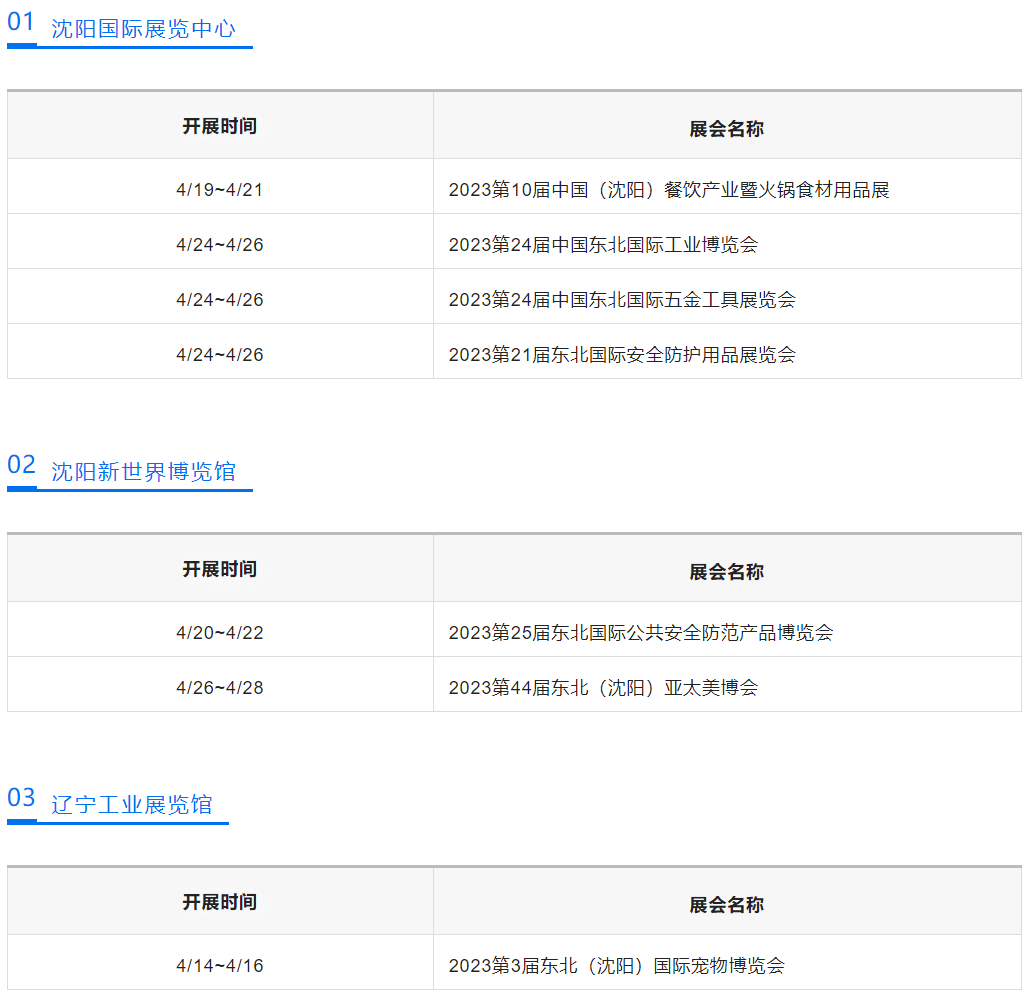
Task: Click 开展时间 header in third table
Action: coord(220,903)
